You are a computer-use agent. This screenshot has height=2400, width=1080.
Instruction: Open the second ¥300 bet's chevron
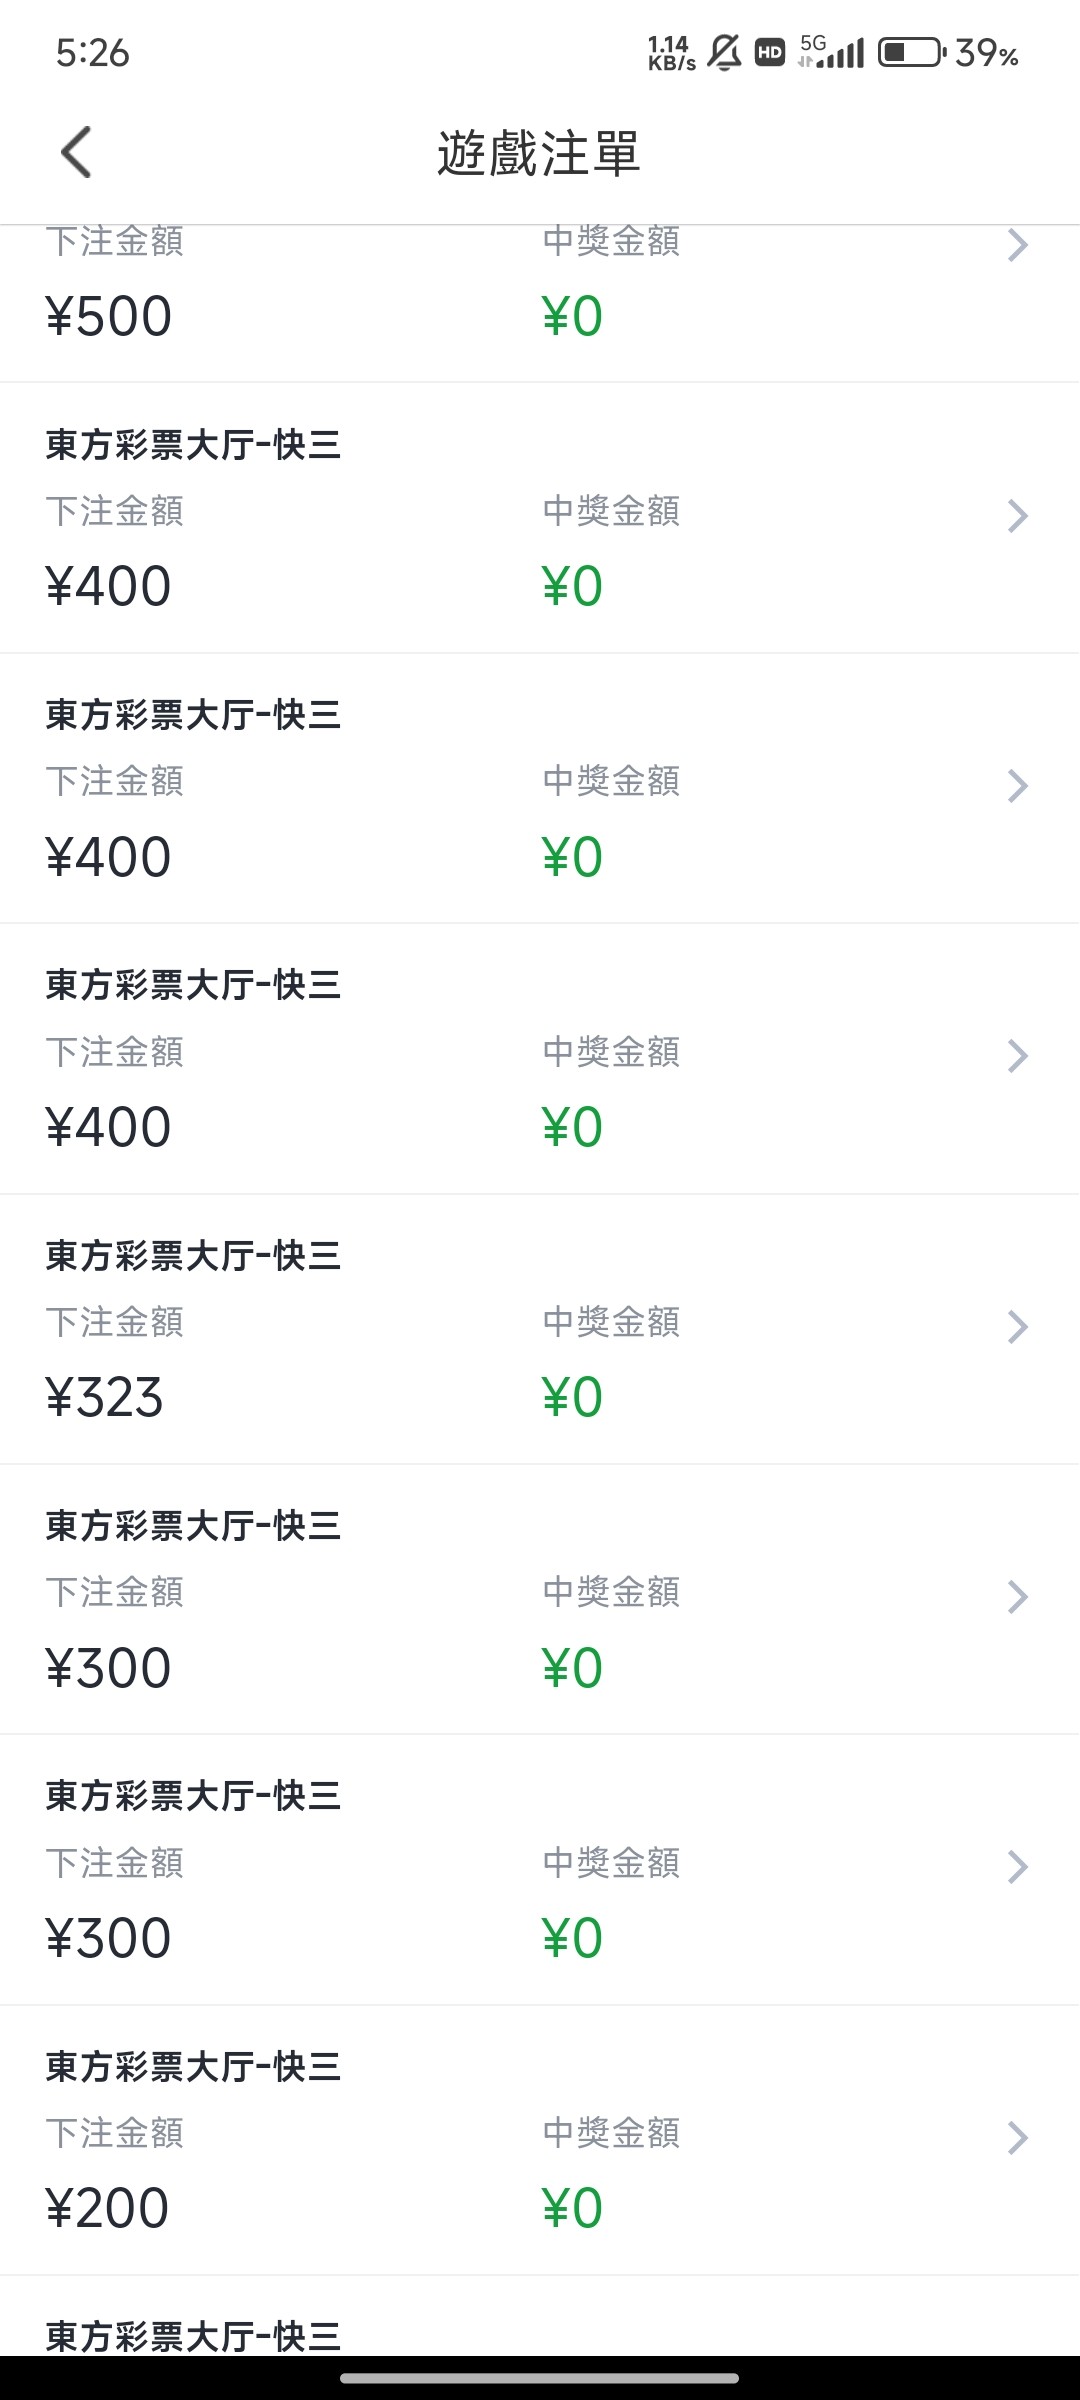[x=1017, y=1867]
